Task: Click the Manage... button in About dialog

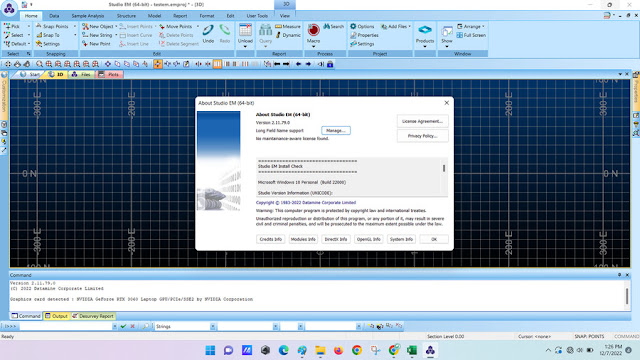Action: coord(336,131)
